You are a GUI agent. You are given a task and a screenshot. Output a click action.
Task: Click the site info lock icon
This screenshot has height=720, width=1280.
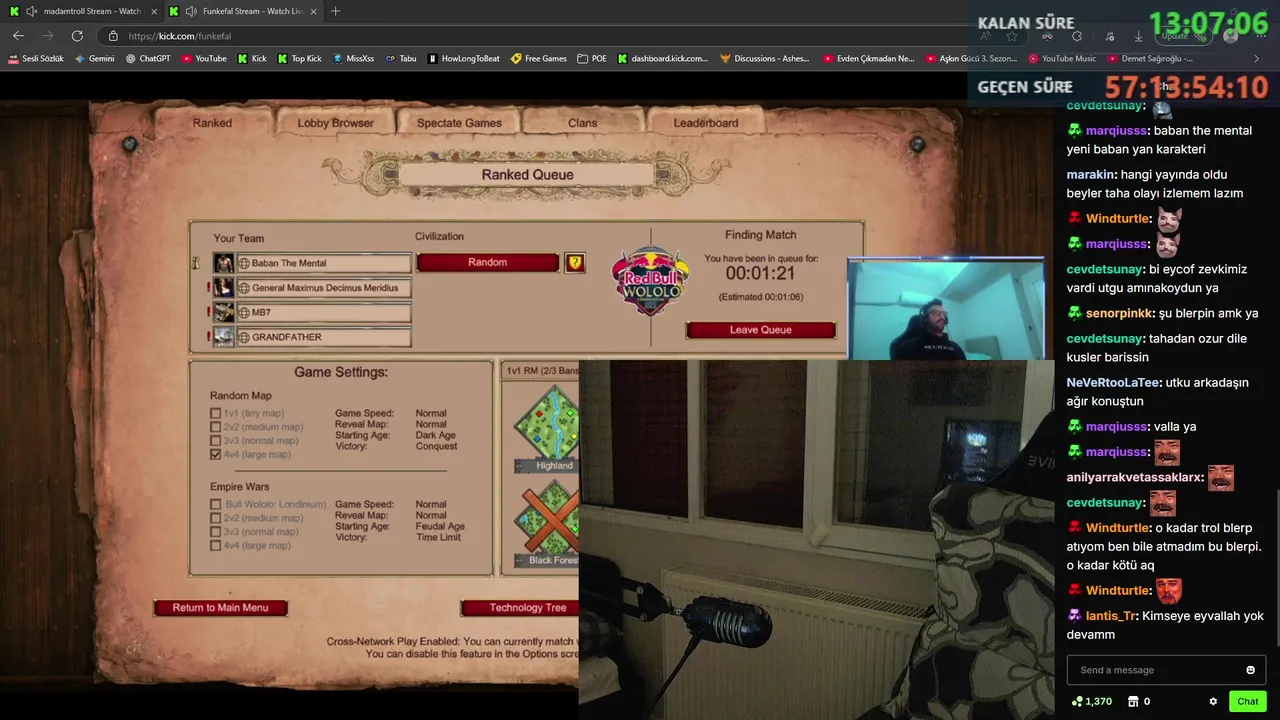tap(114, 36)
